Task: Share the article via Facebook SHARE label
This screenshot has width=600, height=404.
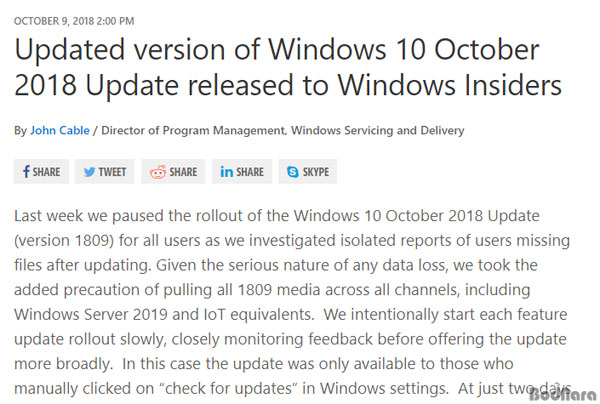Action: [x=46, y=172]
